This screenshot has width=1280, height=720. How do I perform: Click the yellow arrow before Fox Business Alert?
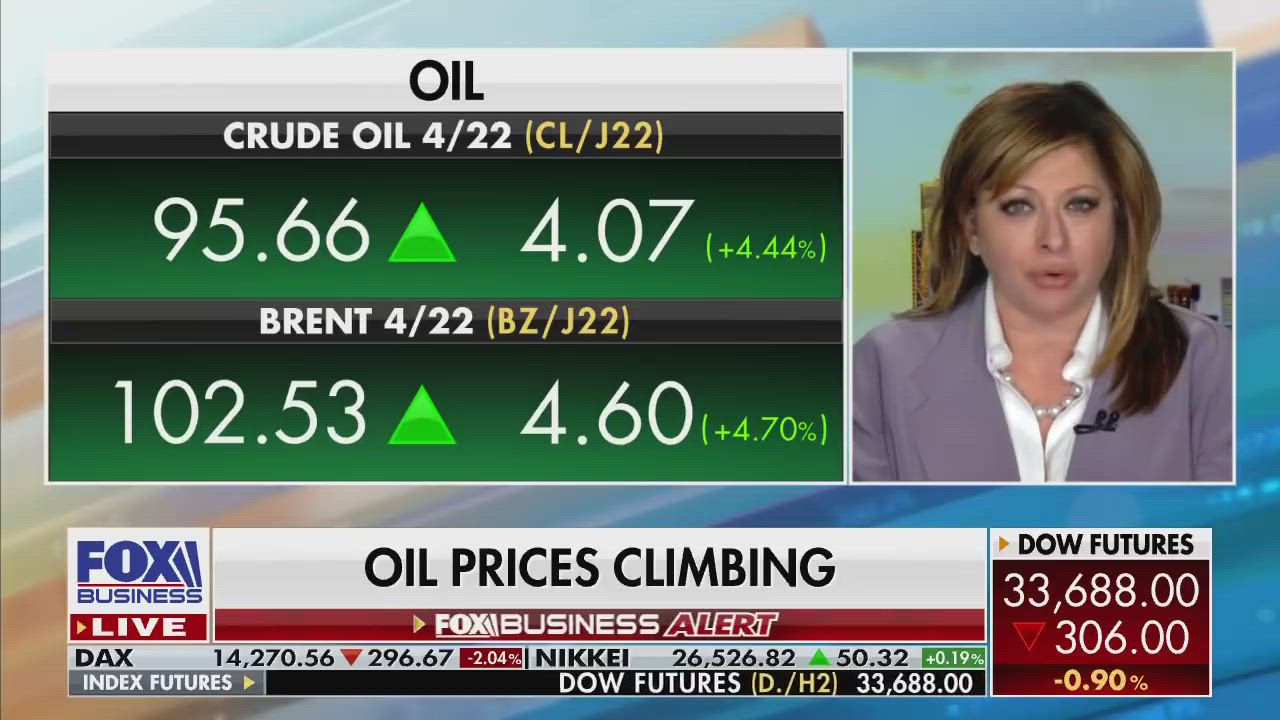click(420, 625)
